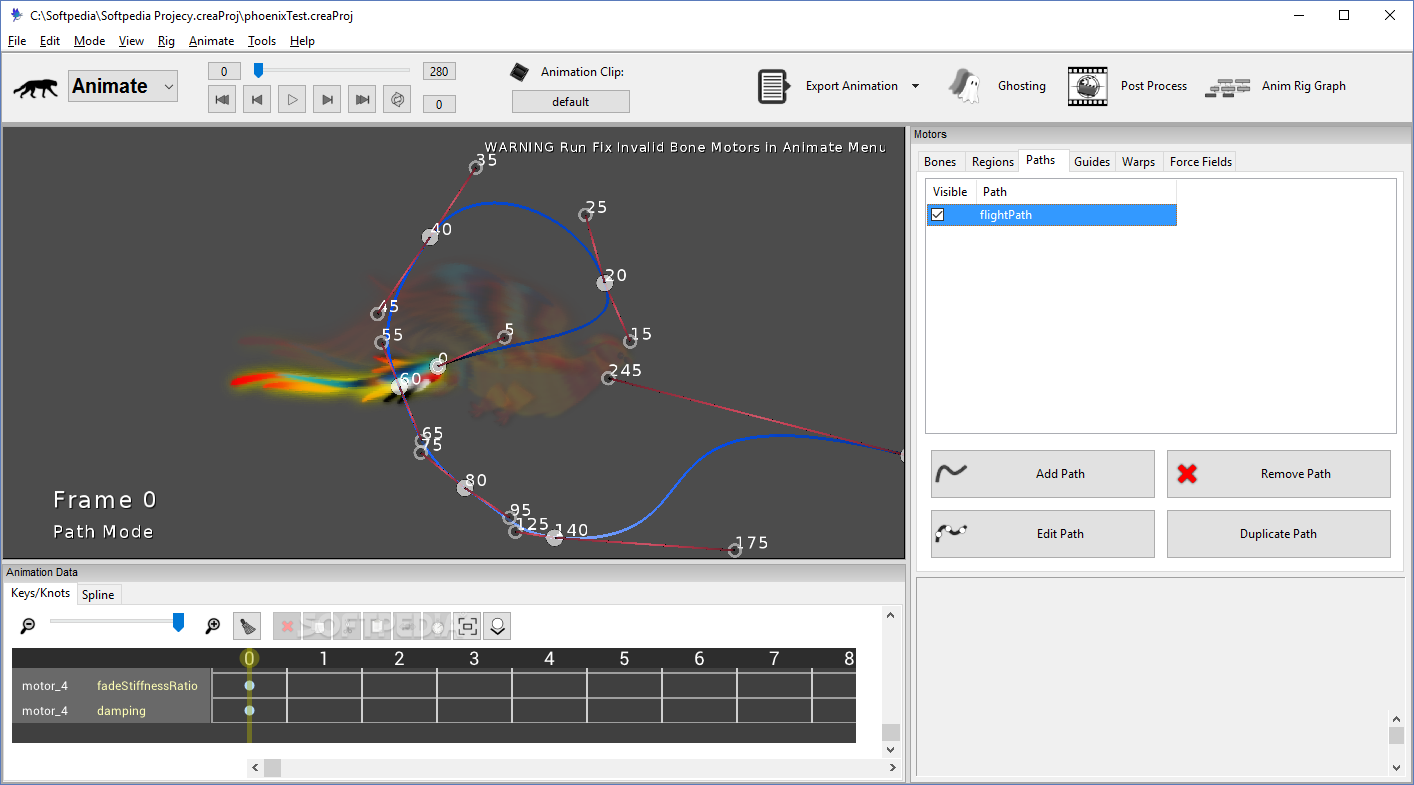This screenshot has width=1414, height=785.
Task: Zoom in the keyframe timeline
Action: pos(212,626)
